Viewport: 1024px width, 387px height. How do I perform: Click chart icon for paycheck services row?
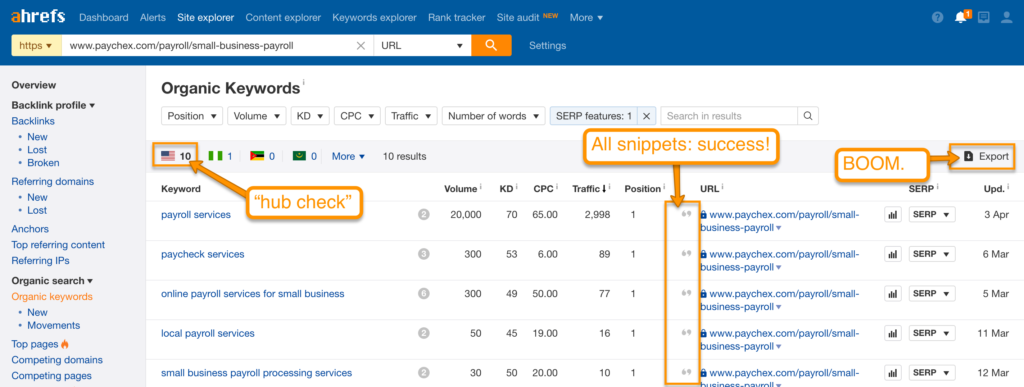click(893, 255)
